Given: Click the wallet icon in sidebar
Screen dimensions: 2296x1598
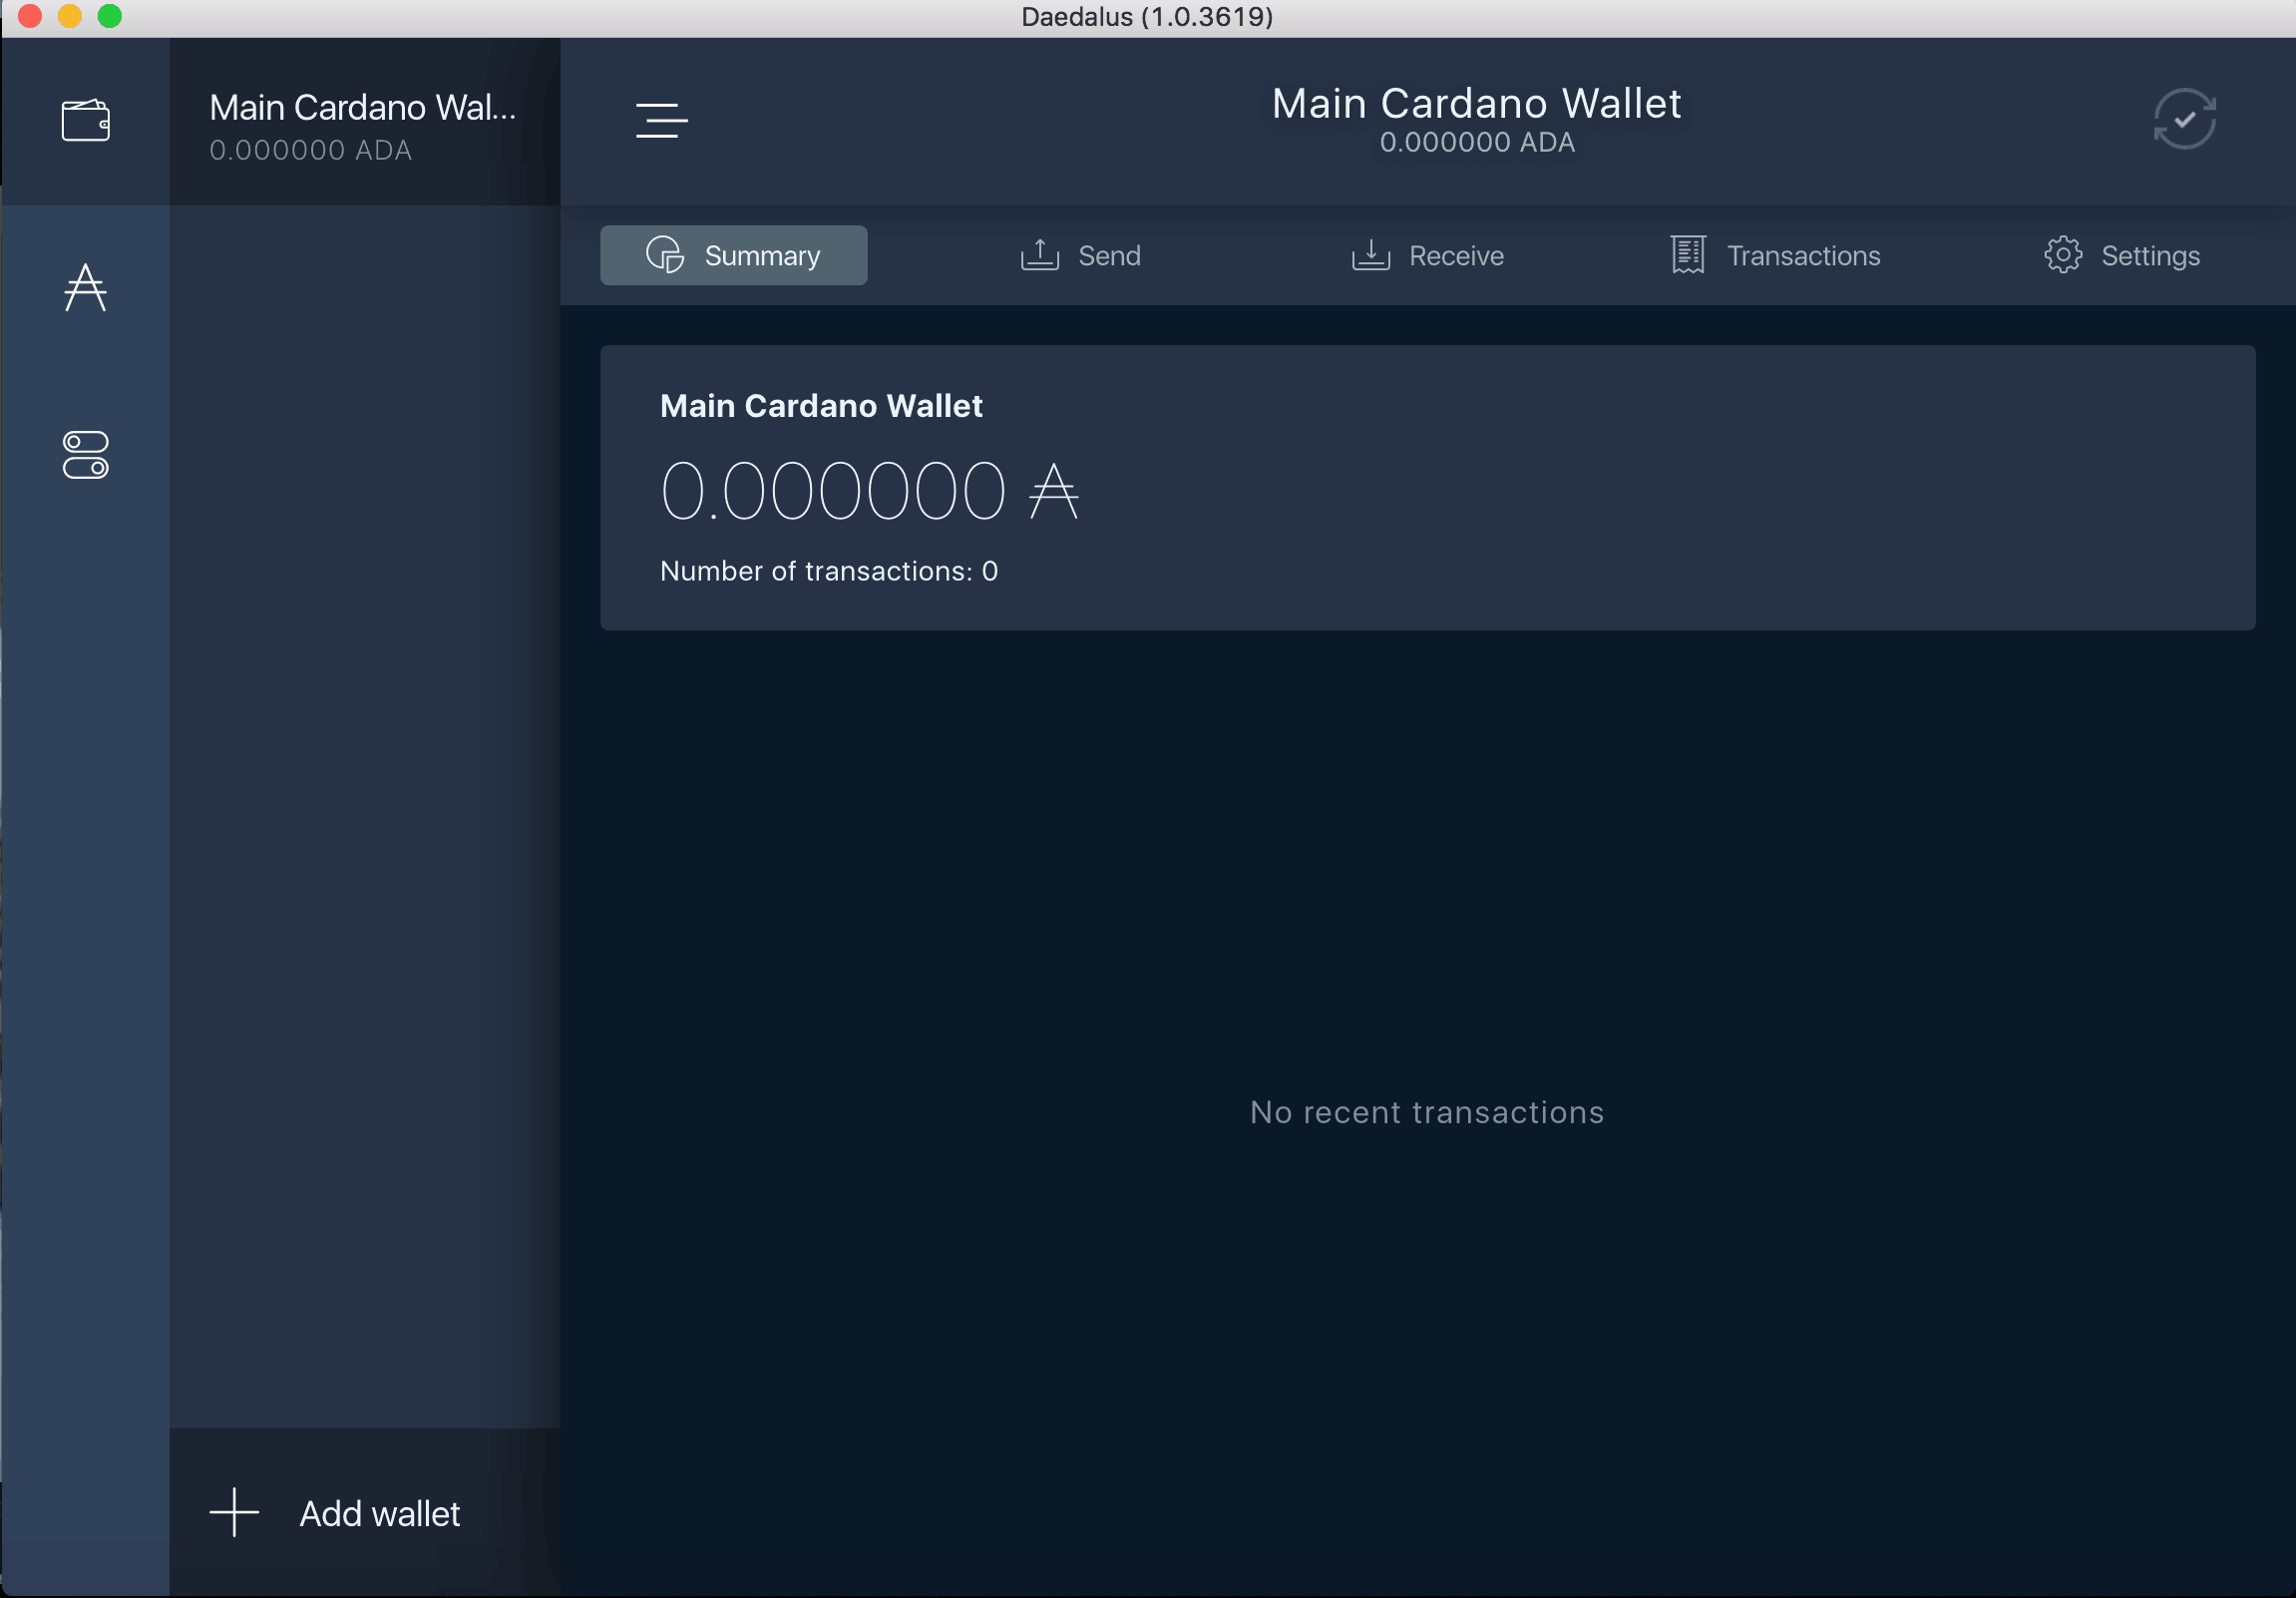Looking at the screenshot, I should [86, 119].
